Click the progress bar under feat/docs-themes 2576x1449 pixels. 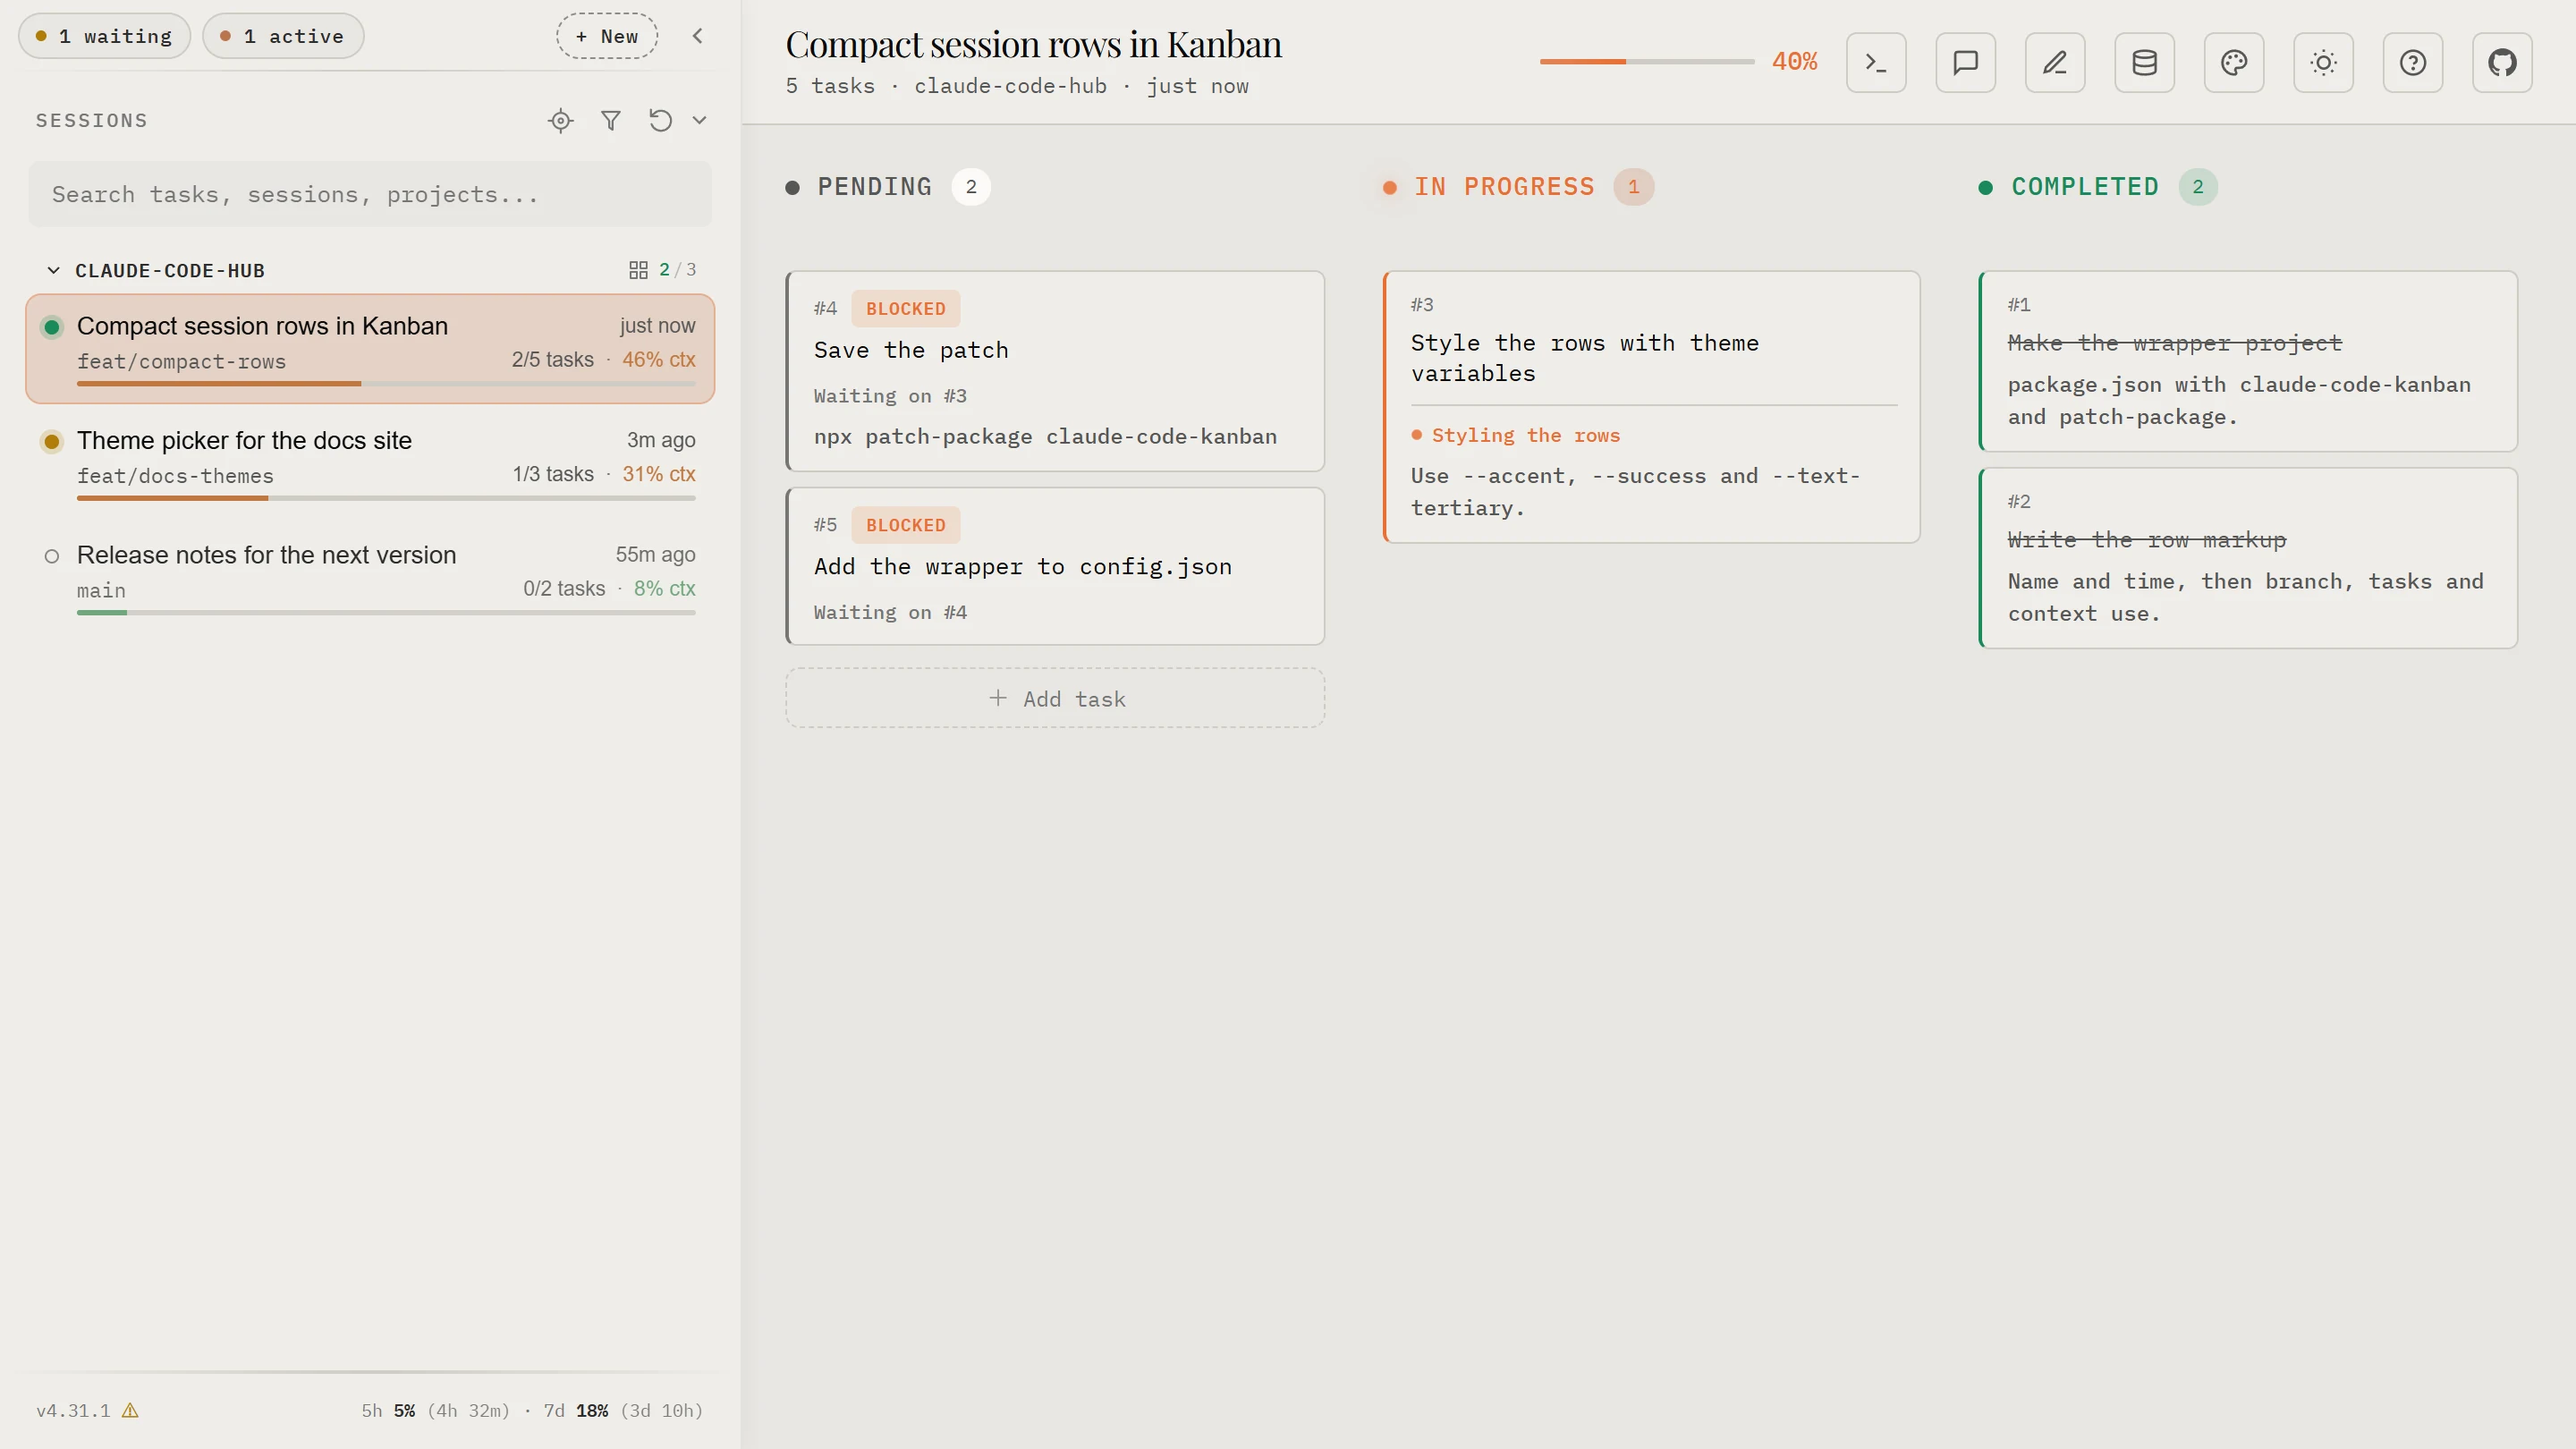[386, 498]
